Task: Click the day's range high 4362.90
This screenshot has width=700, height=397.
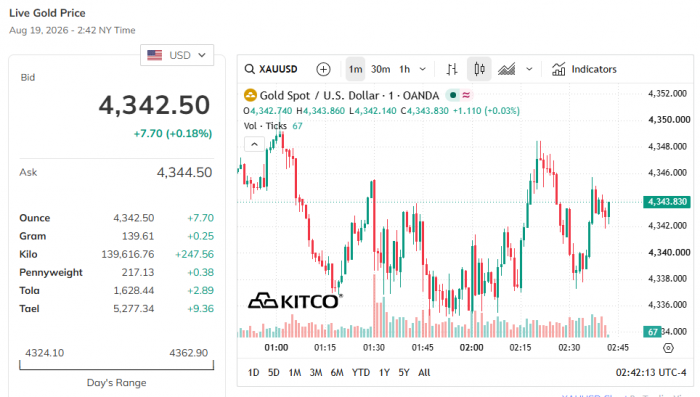Action: click(188, 353)
